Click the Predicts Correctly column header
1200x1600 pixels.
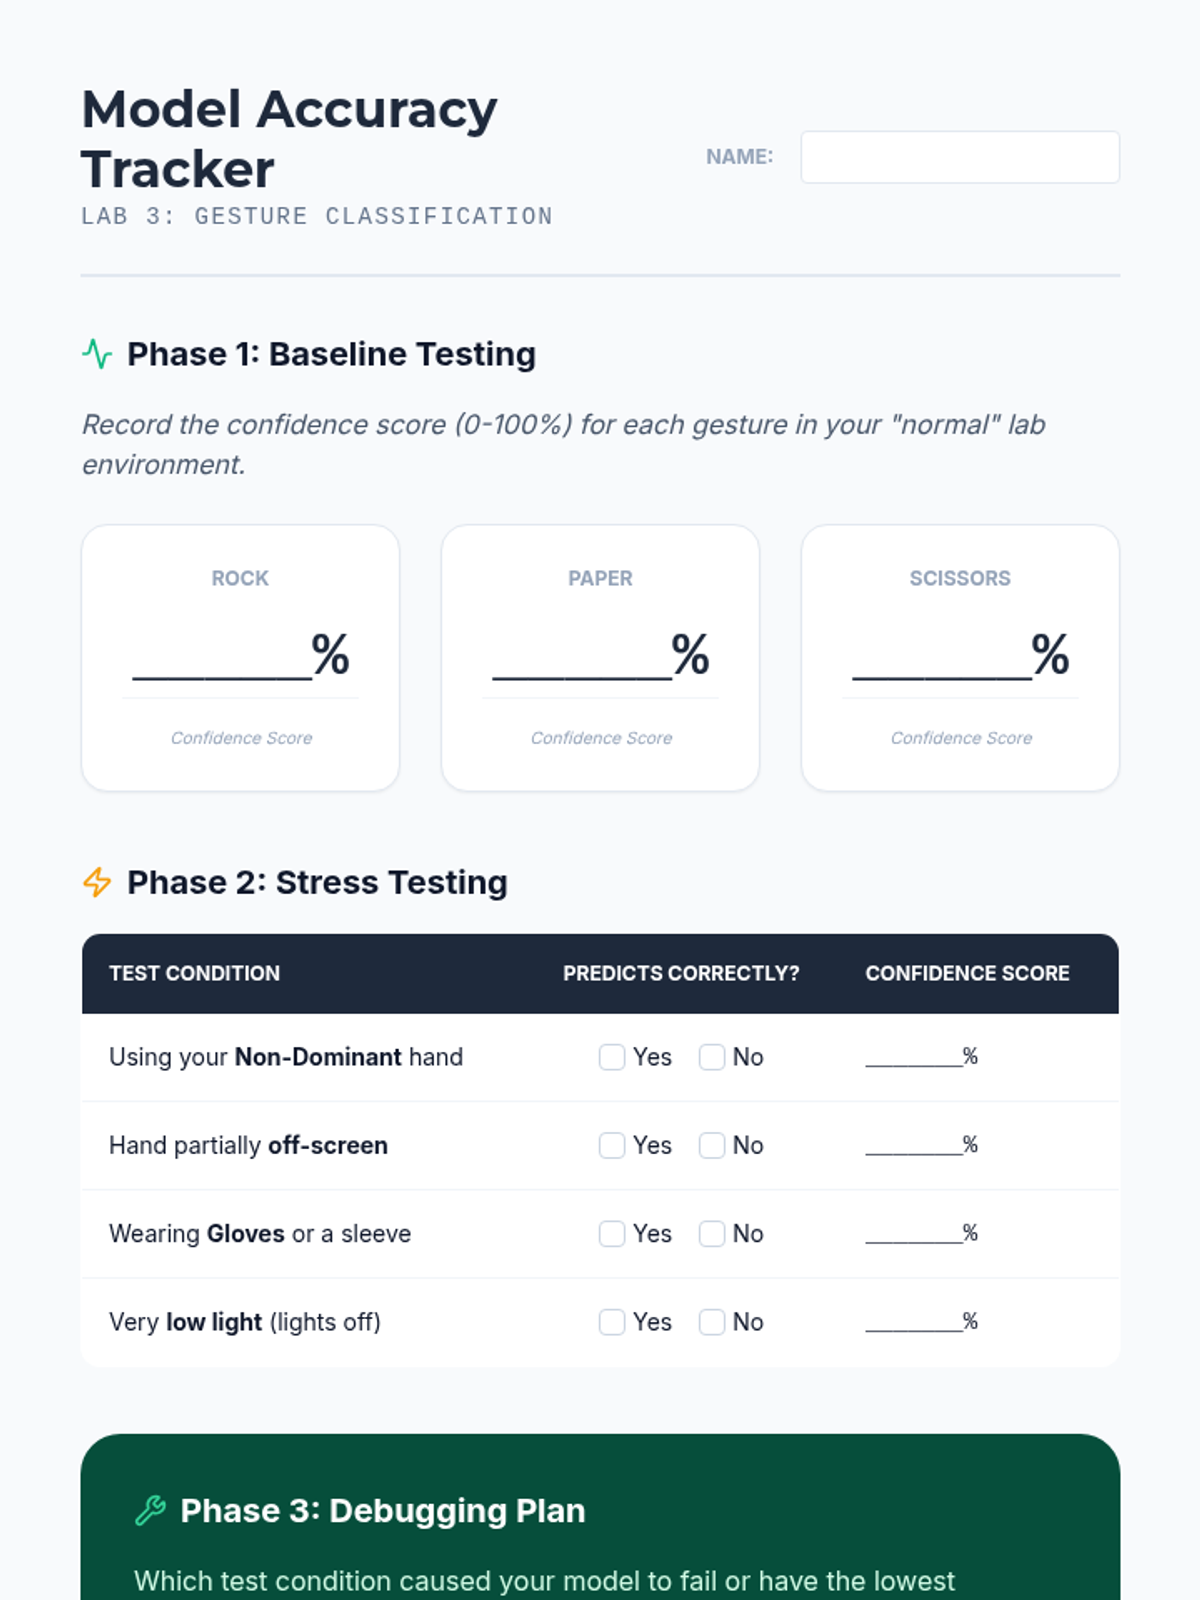click(681, 973)
